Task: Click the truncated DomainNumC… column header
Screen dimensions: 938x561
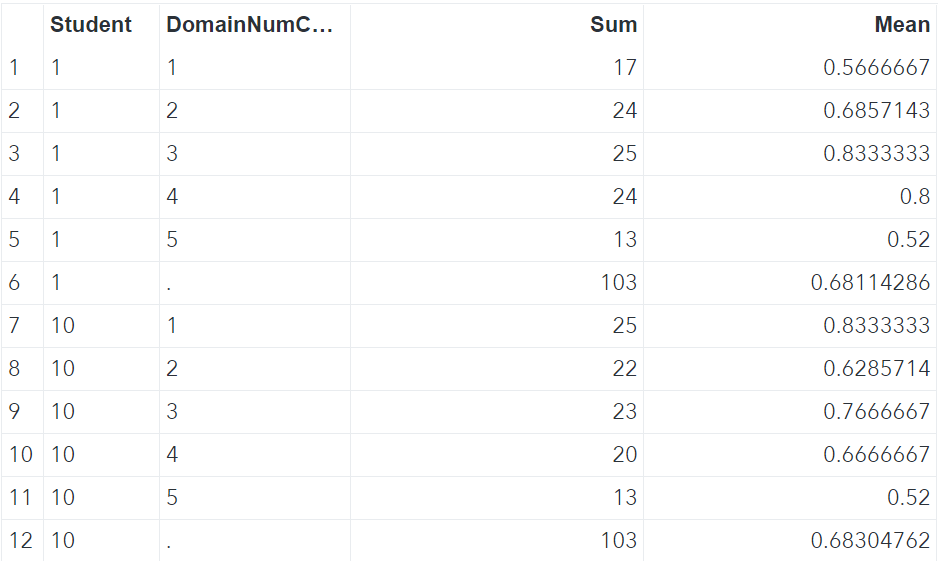Action: pyautogui.click(x=248, y=25)
